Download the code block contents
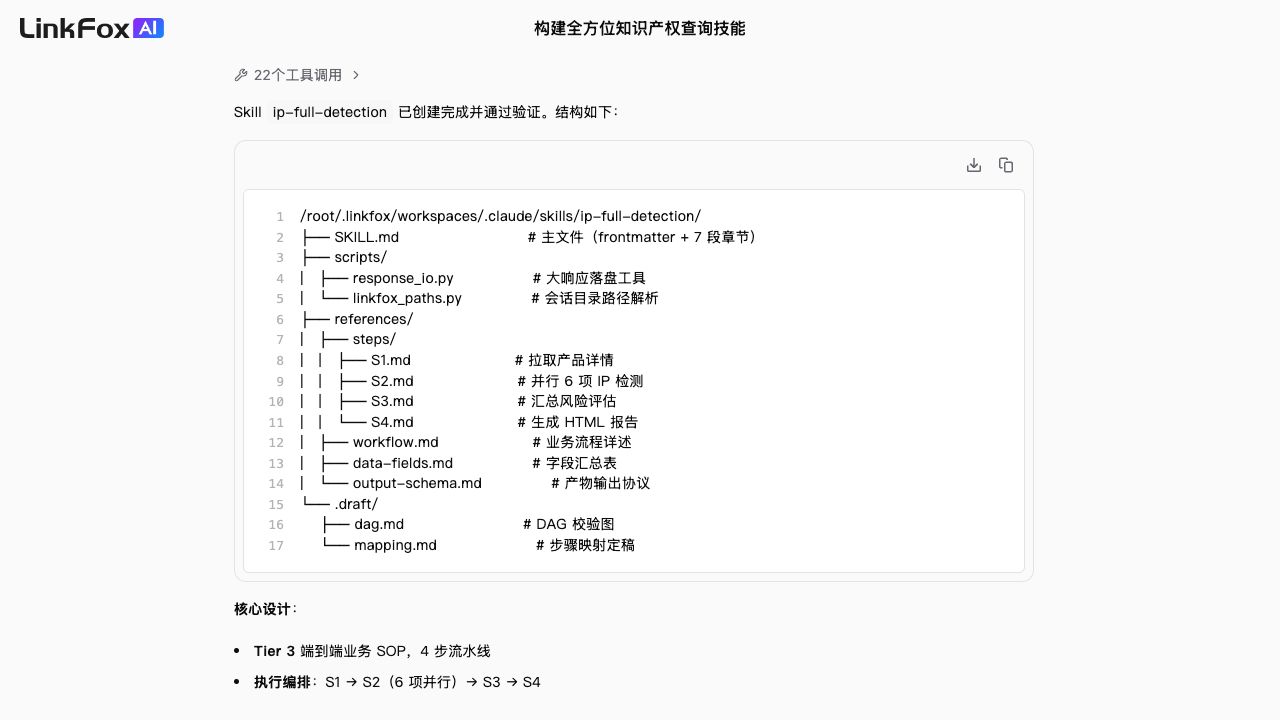 (x=974, y=165)
